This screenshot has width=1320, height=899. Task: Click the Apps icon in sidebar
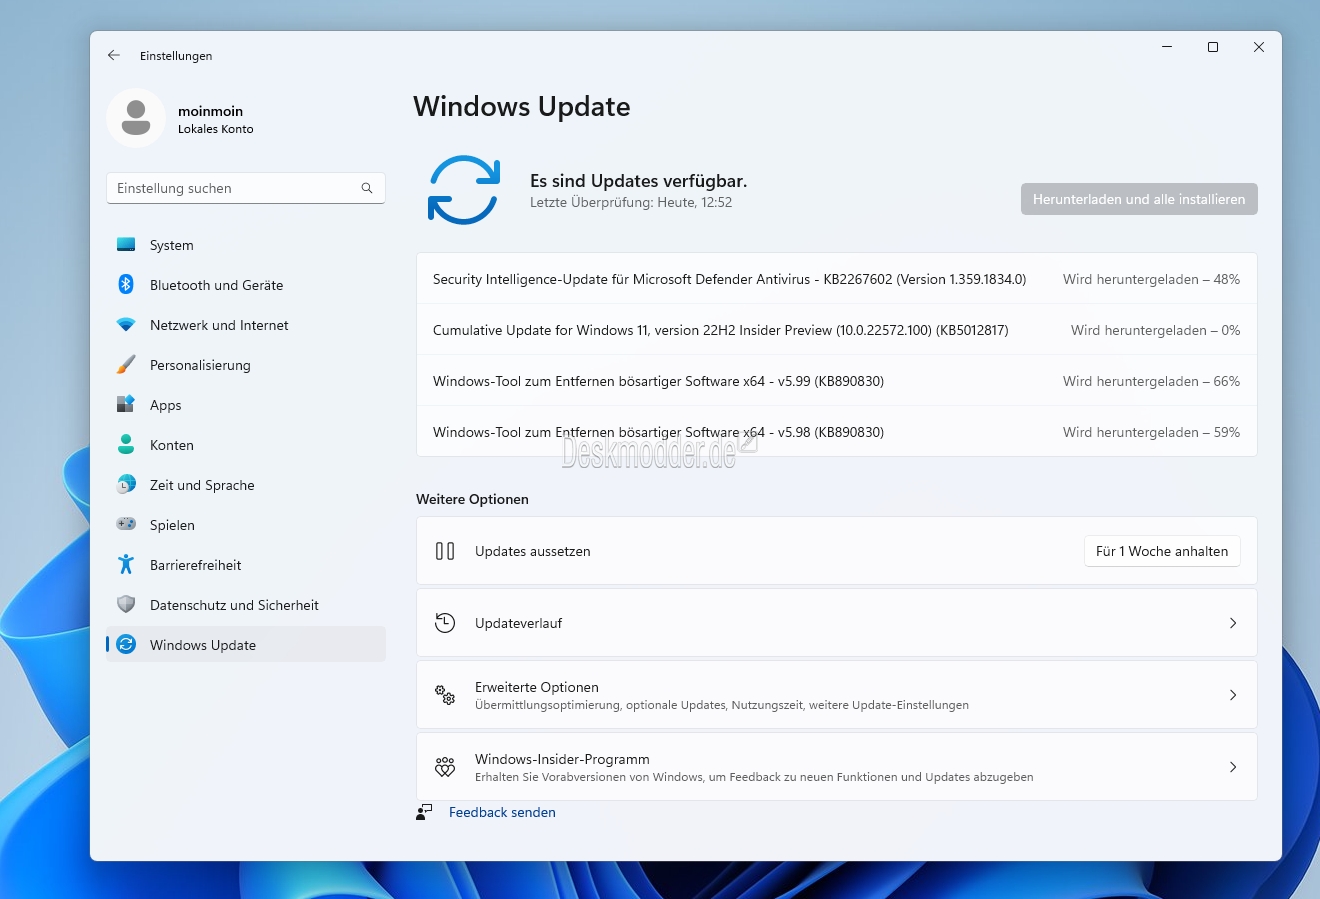tap(126, 404)
